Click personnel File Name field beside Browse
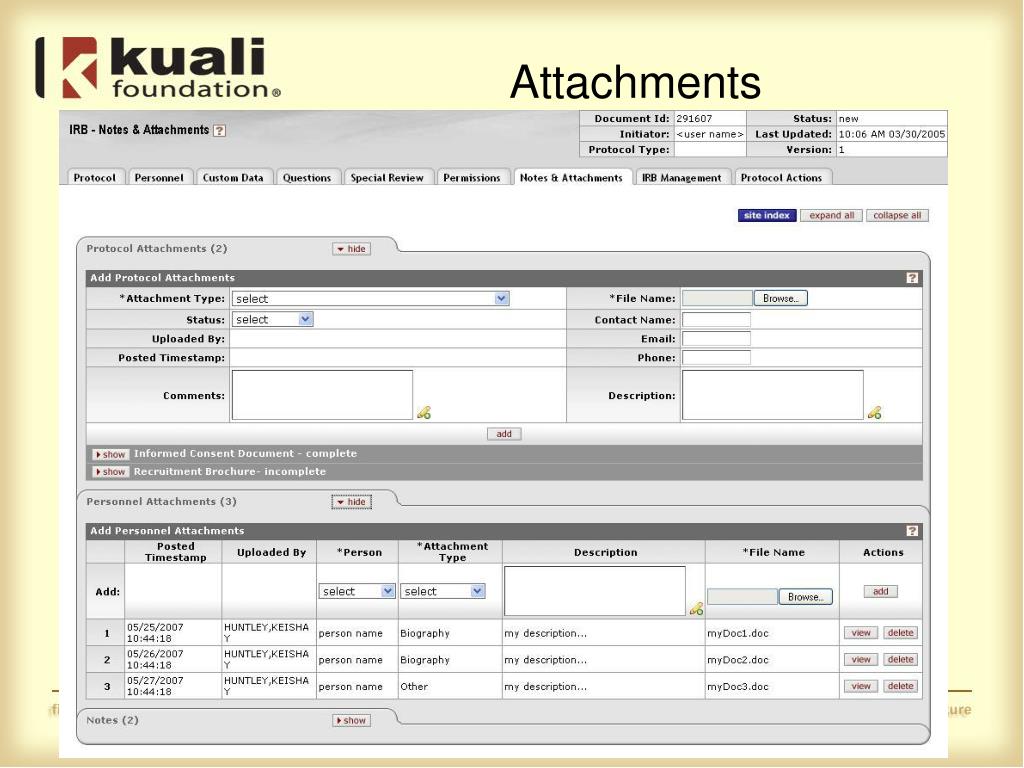This screenshot has height=768, width=1024. [743, 597]
